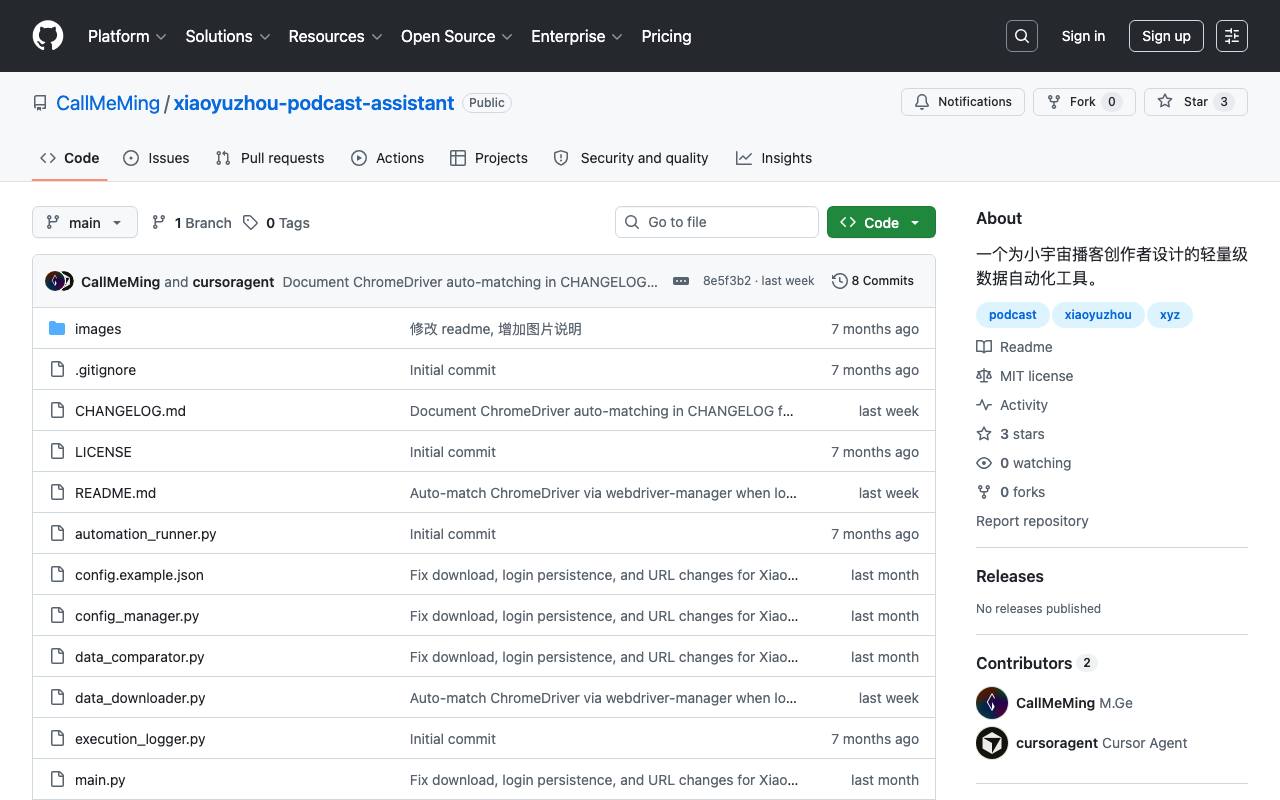Screen dimensions: 1280x800
Task: Select the xyz topic tag
Action: point(1170,315)
